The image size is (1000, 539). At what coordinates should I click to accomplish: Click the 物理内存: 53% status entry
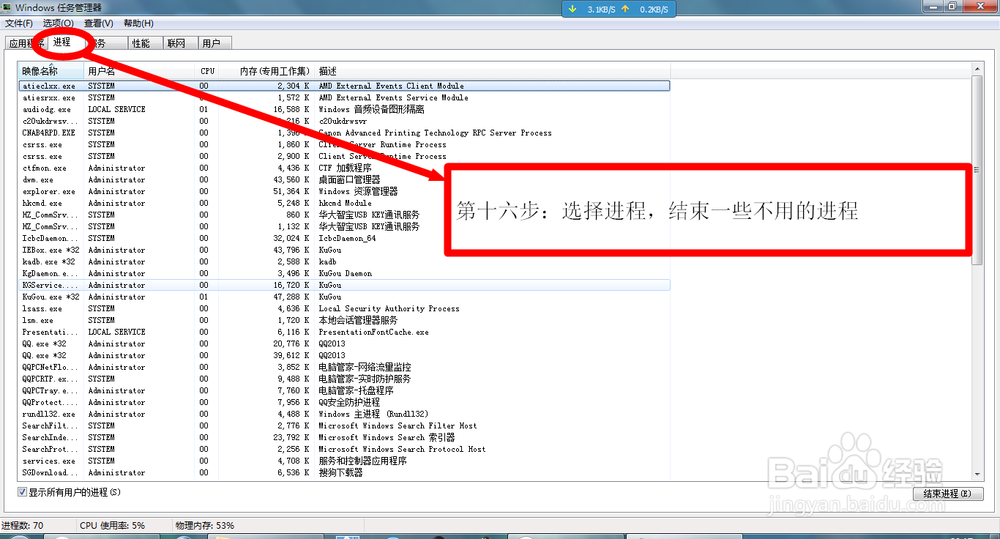(205, 526)
